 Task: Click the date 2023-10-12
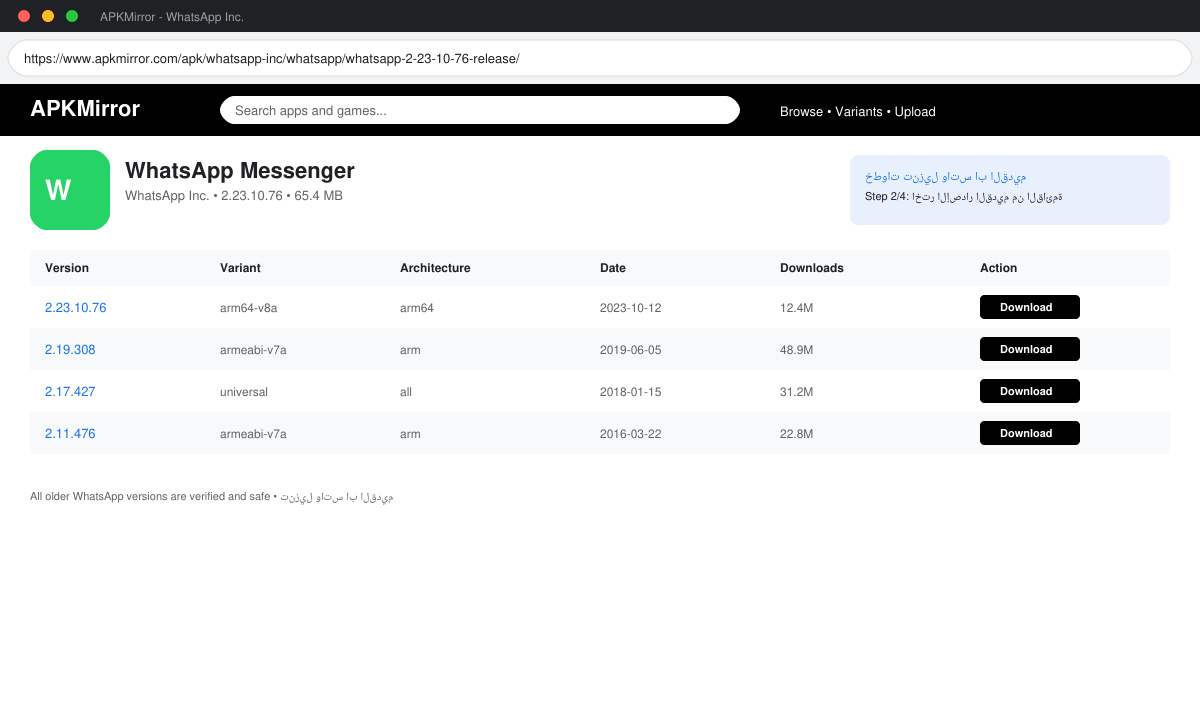pos(631,308)
